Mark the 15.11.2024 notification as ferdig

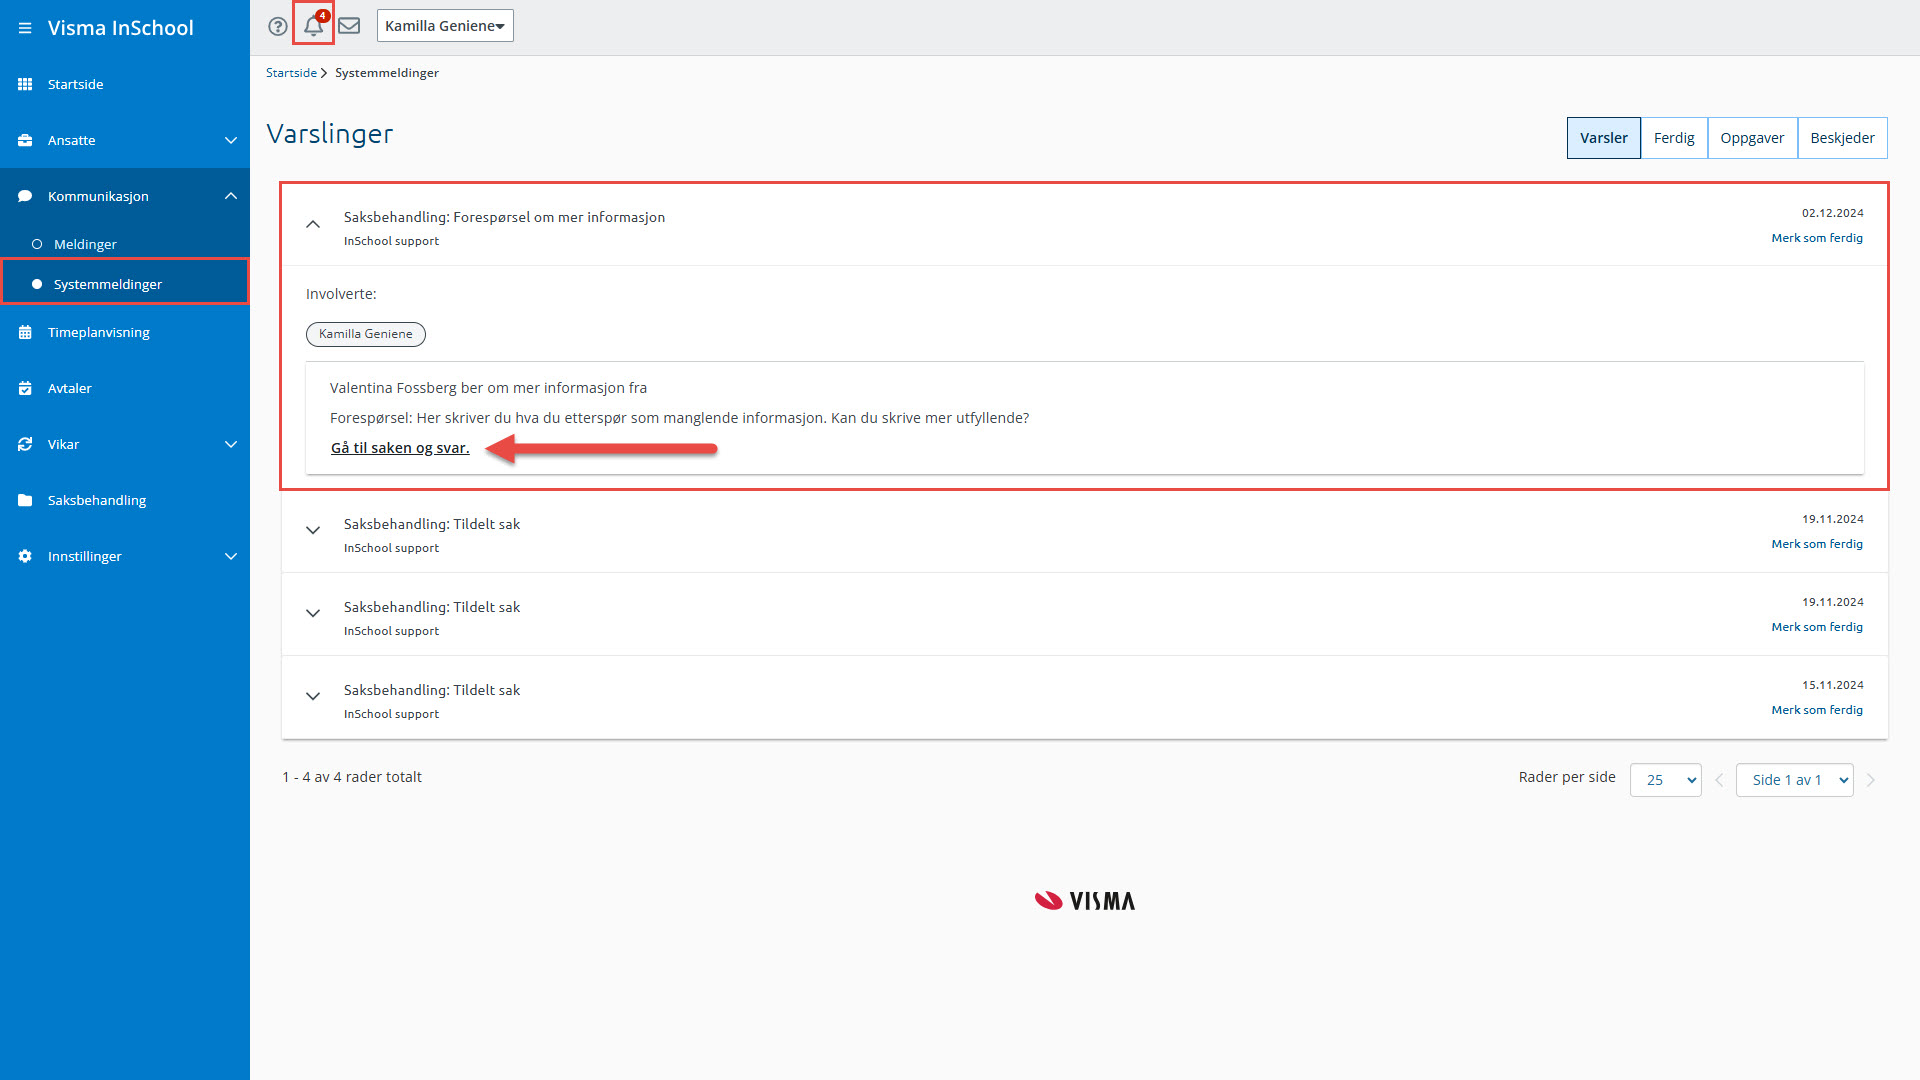pos(1816,710)
